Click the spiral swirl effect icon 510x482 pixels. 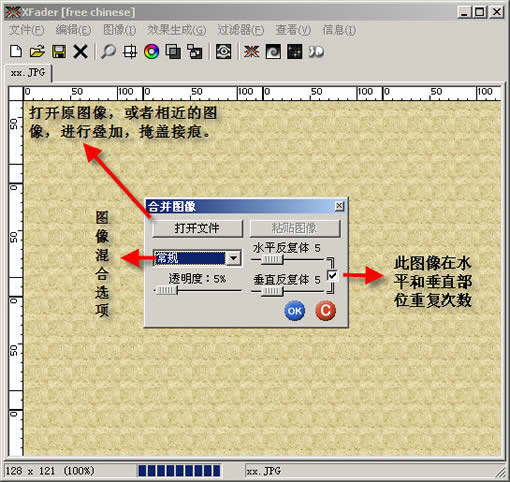click(x=273, y=52)
